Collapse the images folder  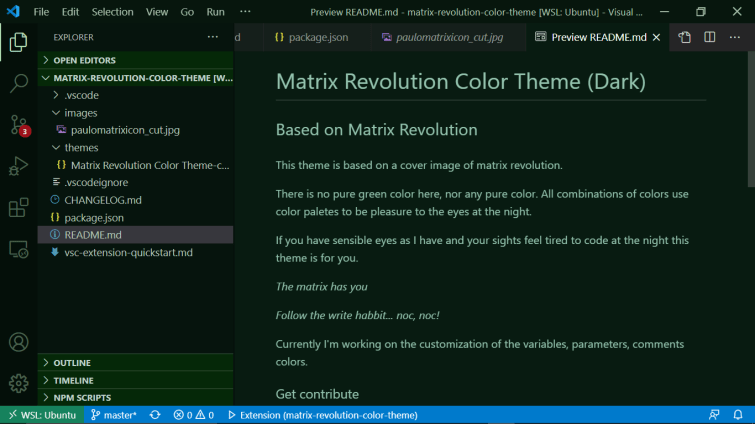click(136, 113)
